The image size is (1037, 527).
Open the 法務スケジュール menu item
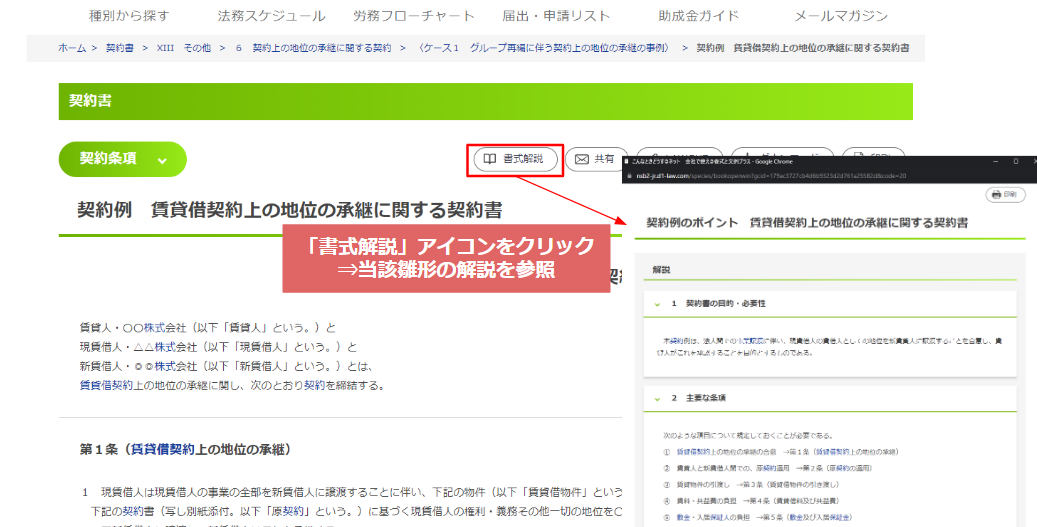point(271,16)
